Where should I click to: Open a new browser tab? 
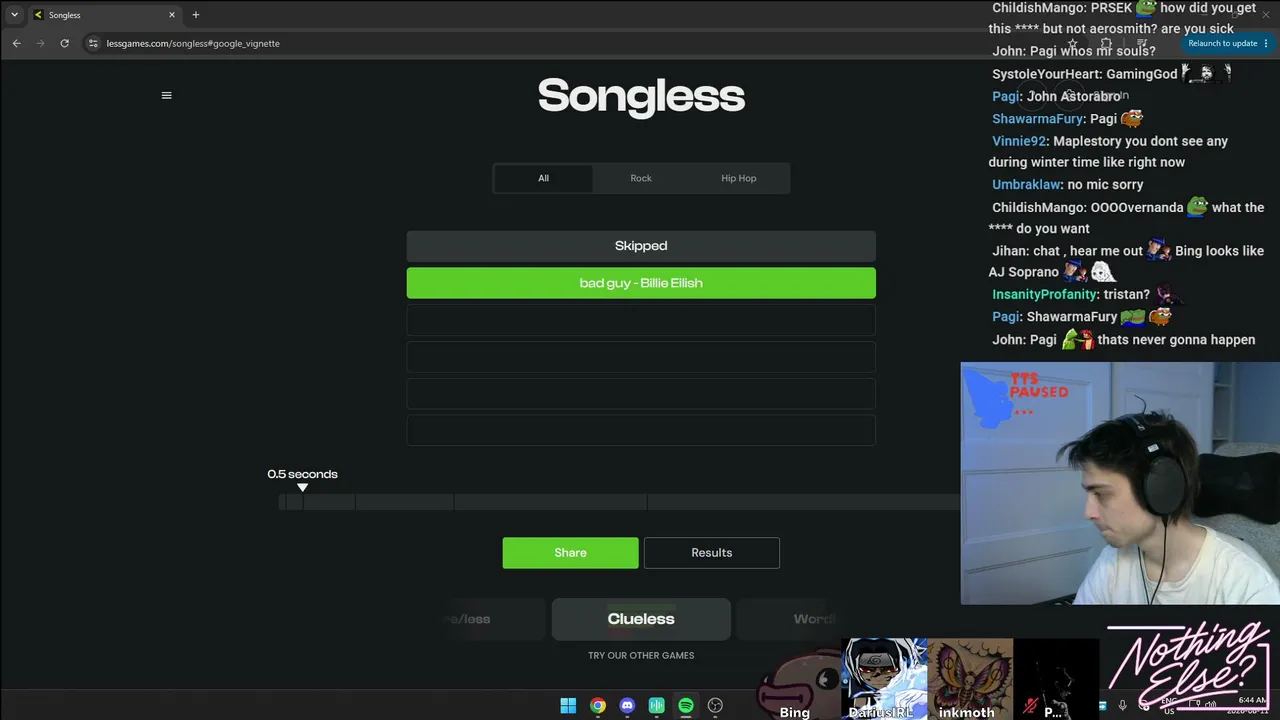[196, 15]
